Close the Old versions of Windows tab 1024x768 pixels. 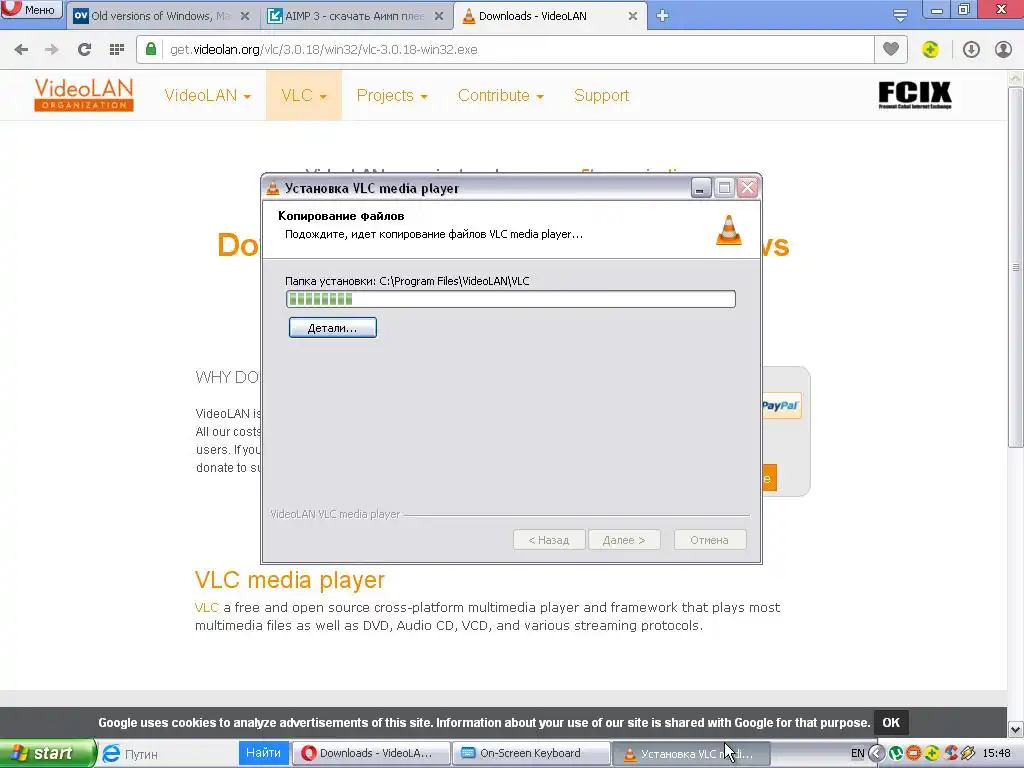pyautogui.click(x=245, y=16)
